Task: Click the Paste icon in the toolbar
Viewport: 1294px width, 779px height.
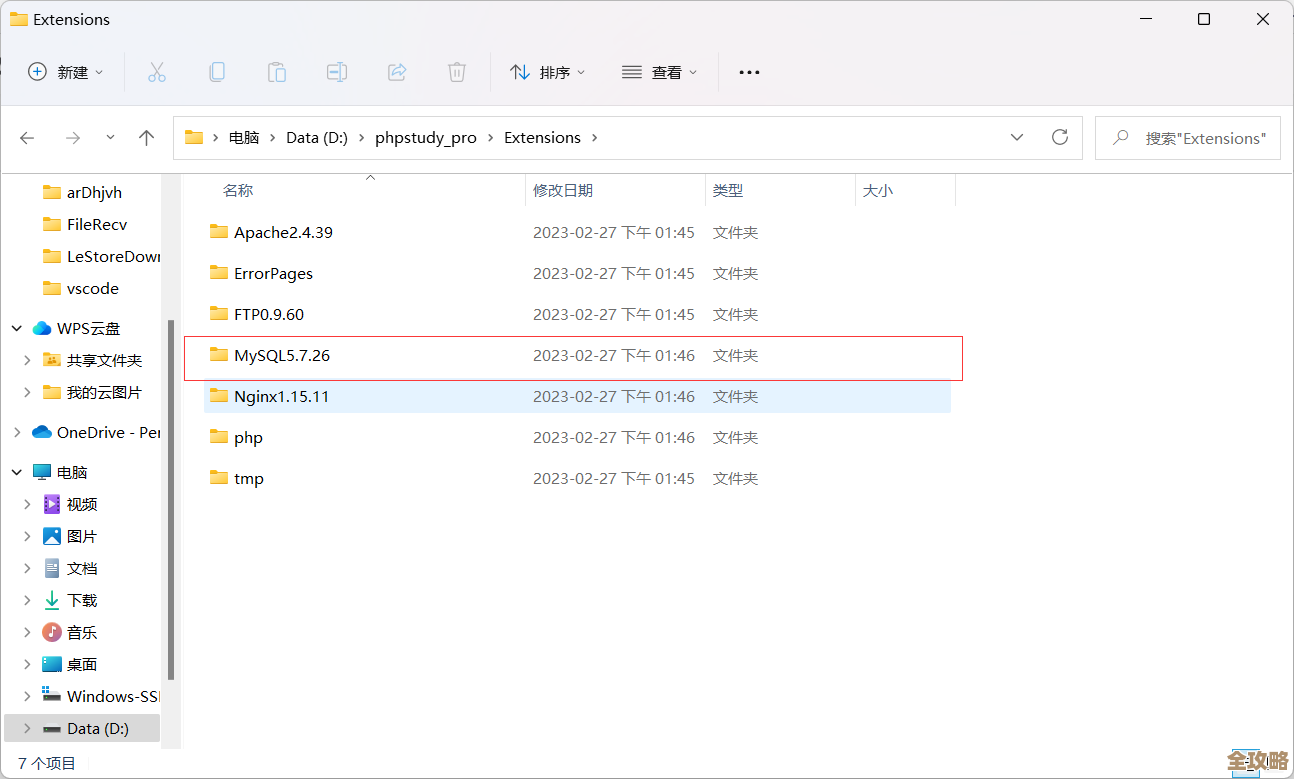Action: coord(276,71)
